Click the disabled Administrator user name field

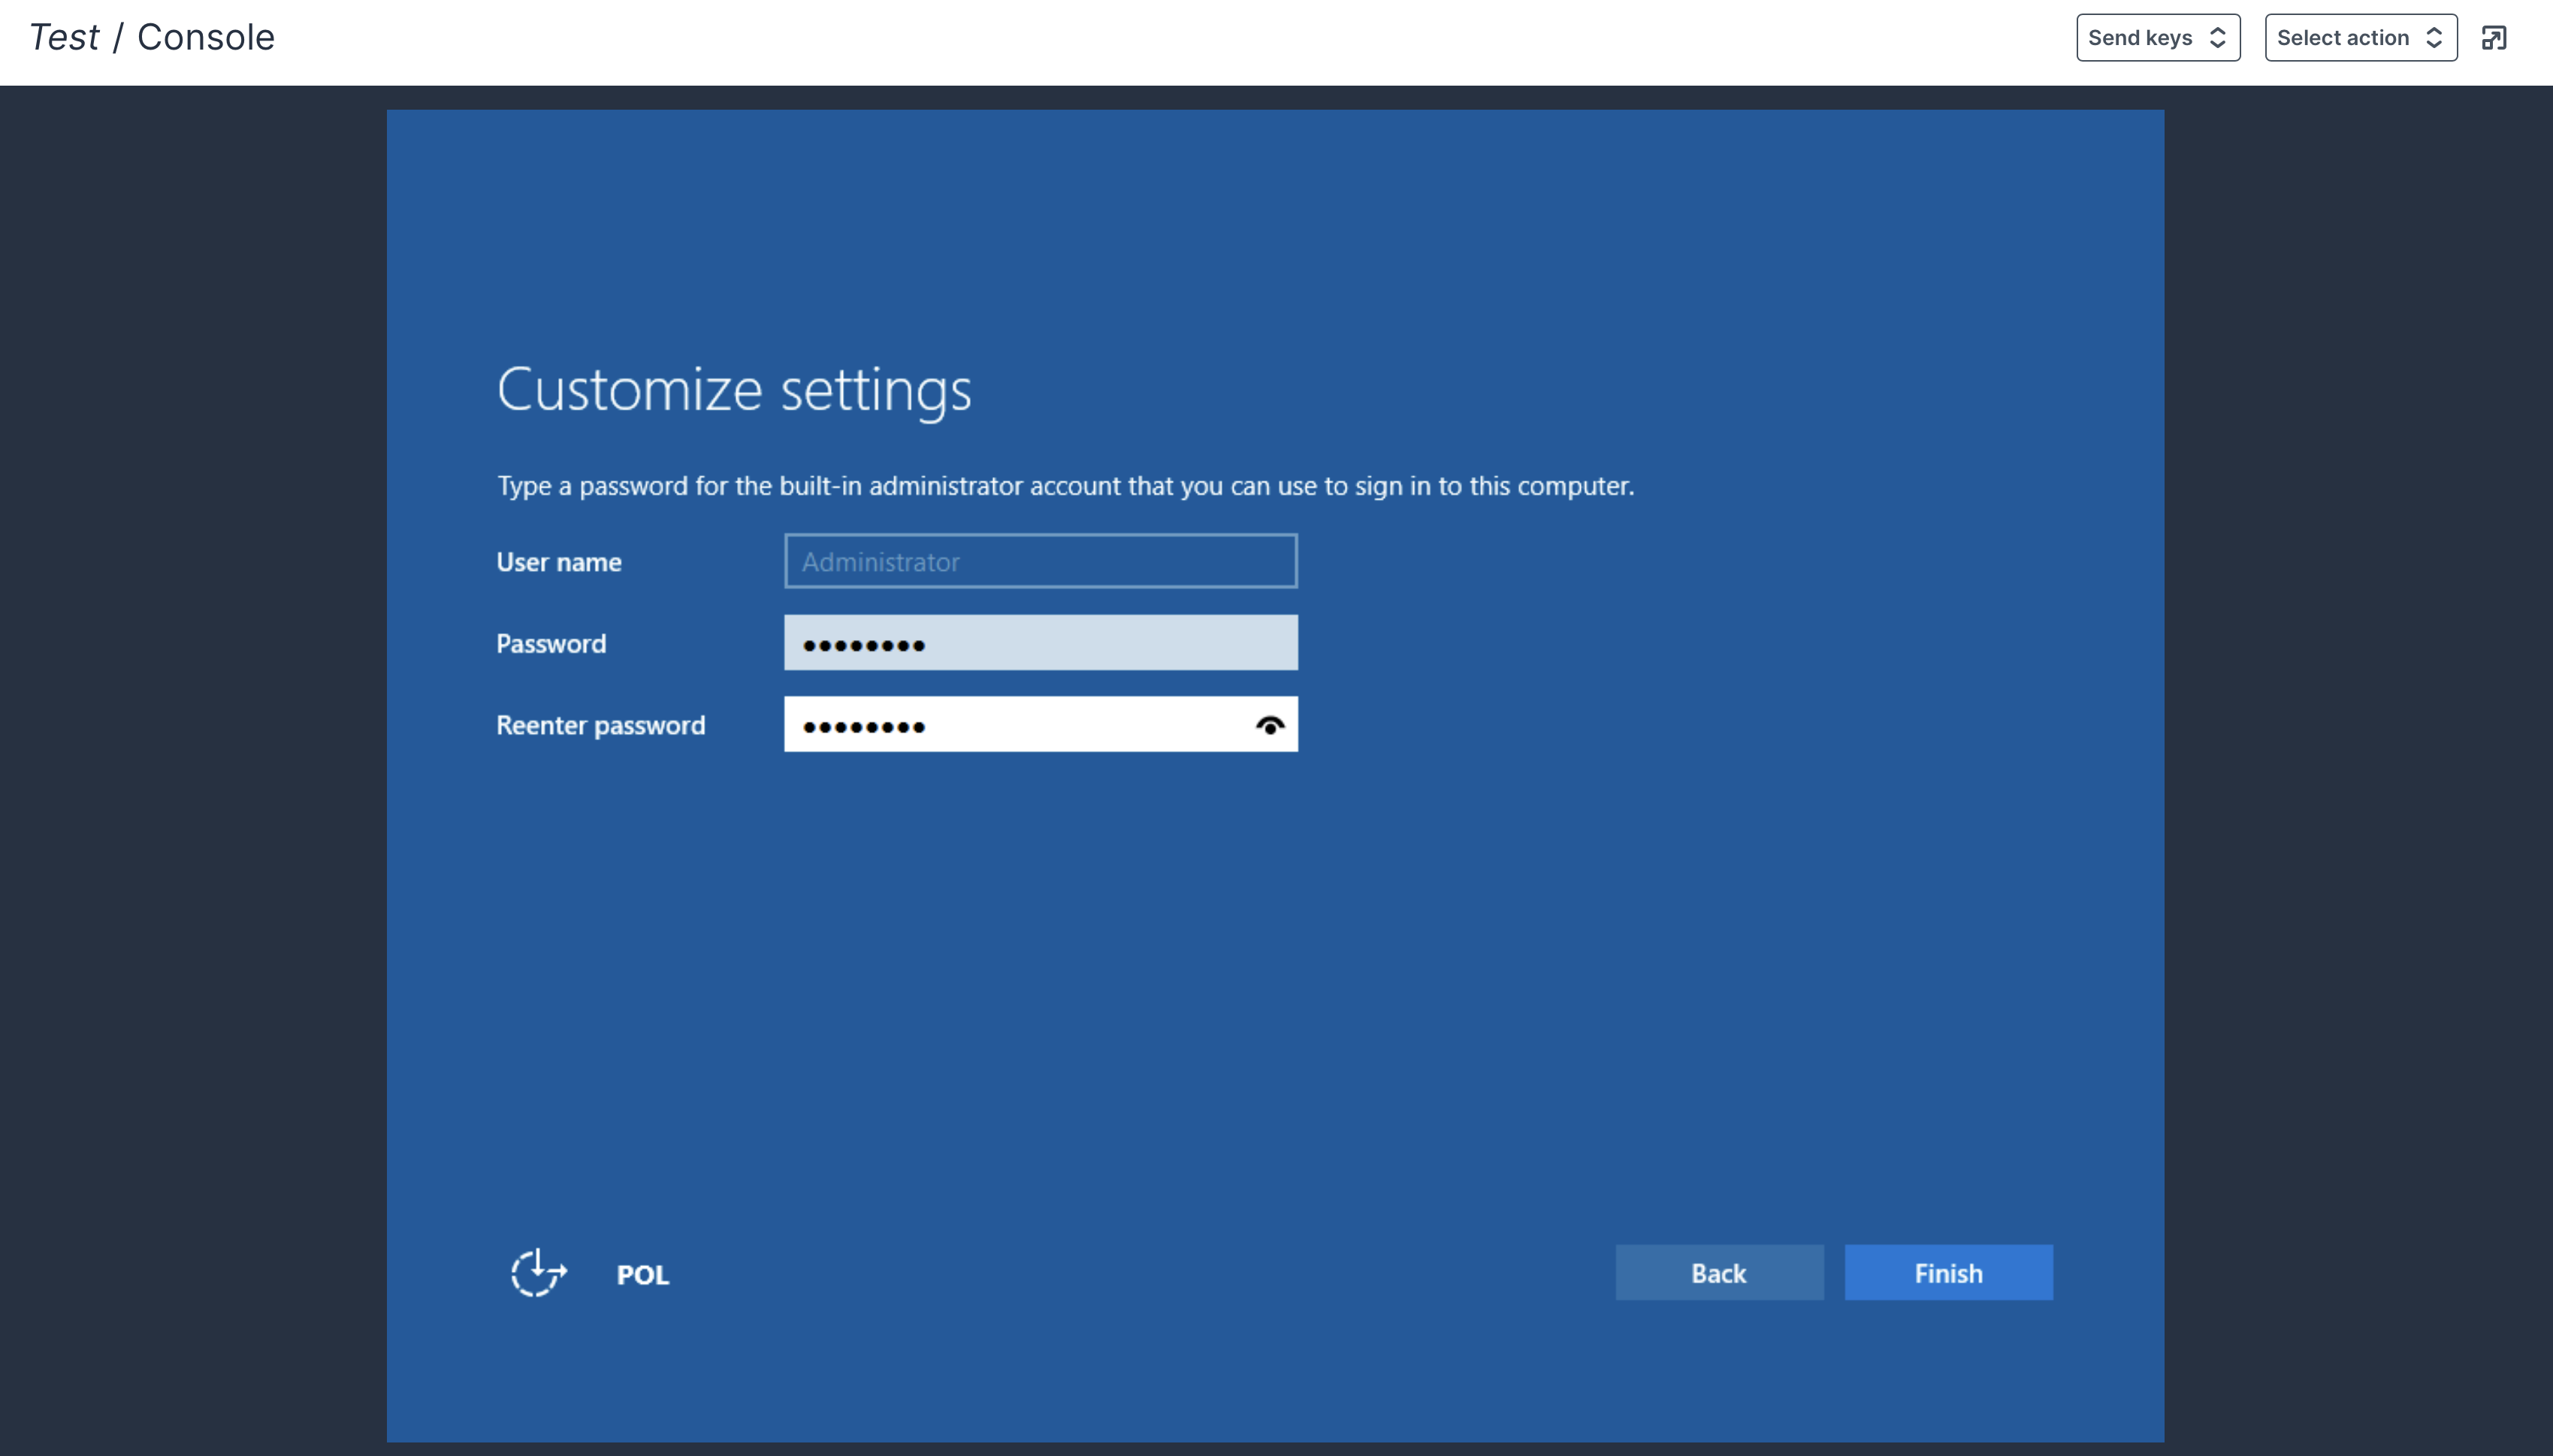[1040, 561]
